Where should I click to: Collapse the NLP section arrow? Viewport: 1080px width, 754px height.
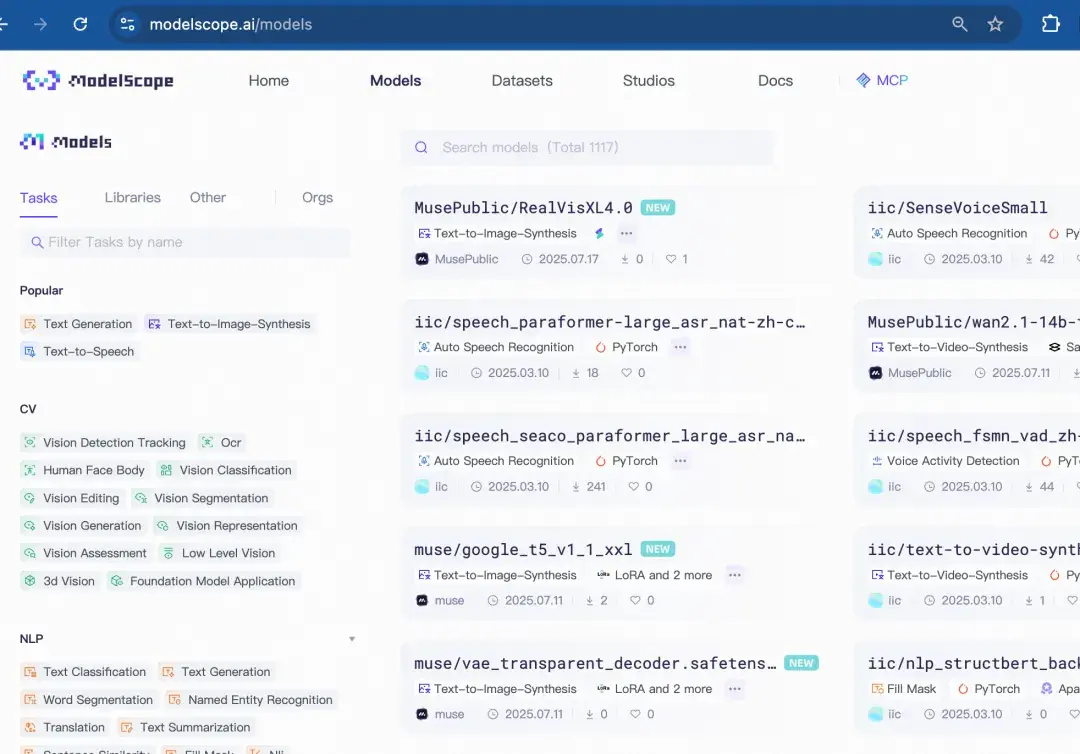[352, 639]
